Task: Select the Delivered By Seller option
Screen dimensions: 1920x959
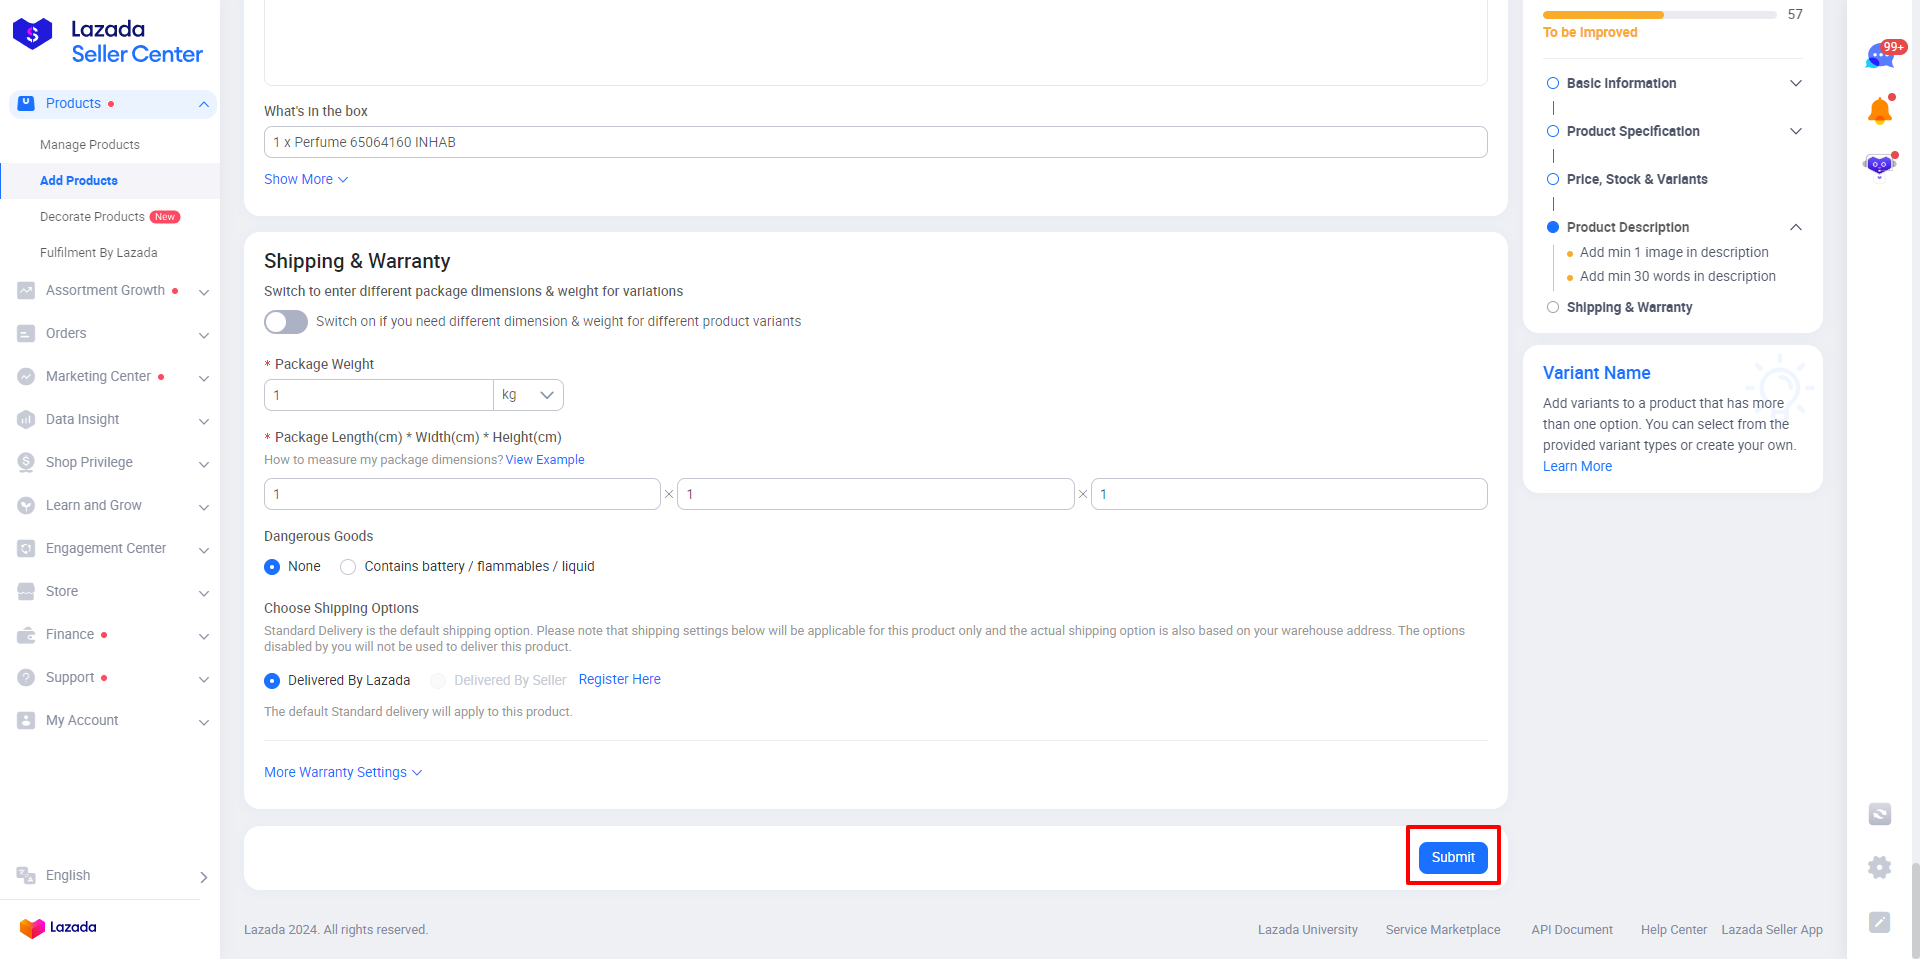Action: click(438, 681)
